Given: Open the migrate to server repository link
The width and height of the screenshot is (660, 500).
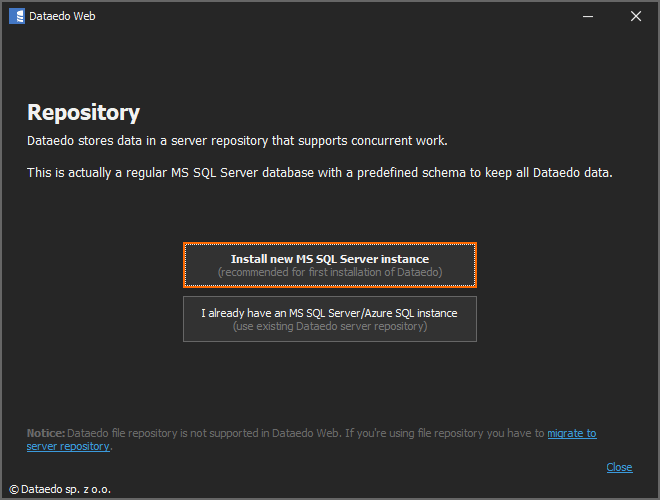Looking at the screenshot, I should (571, 433).
